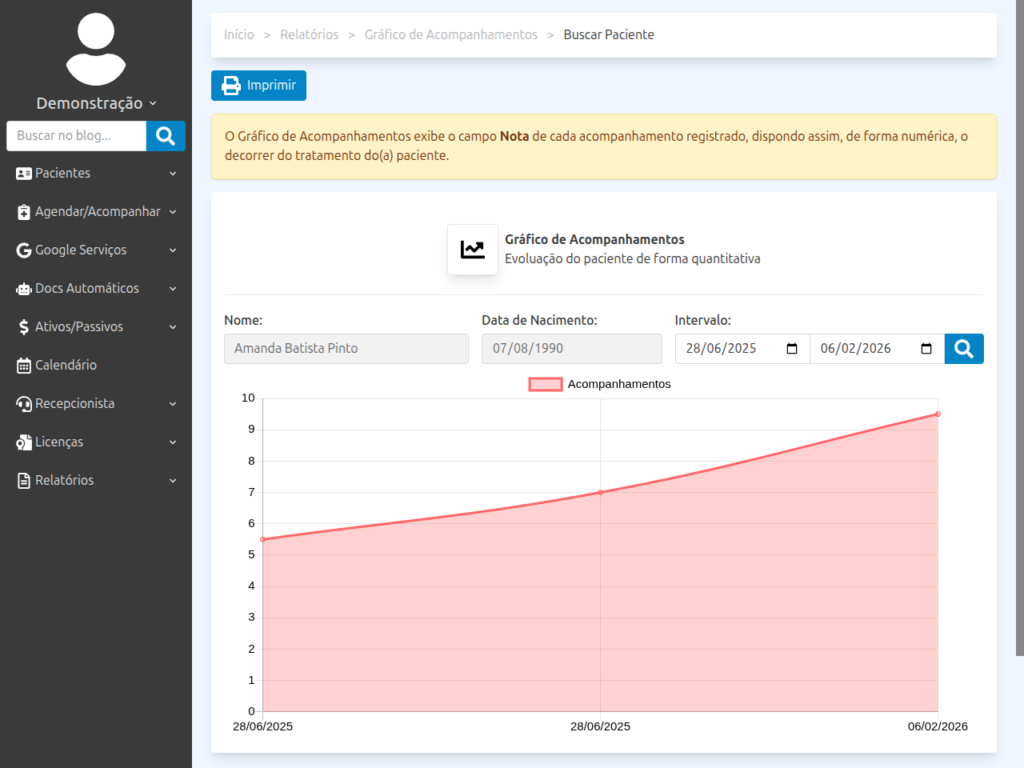Click the Docs Automáticos robot icon

(x=24, y=289)
